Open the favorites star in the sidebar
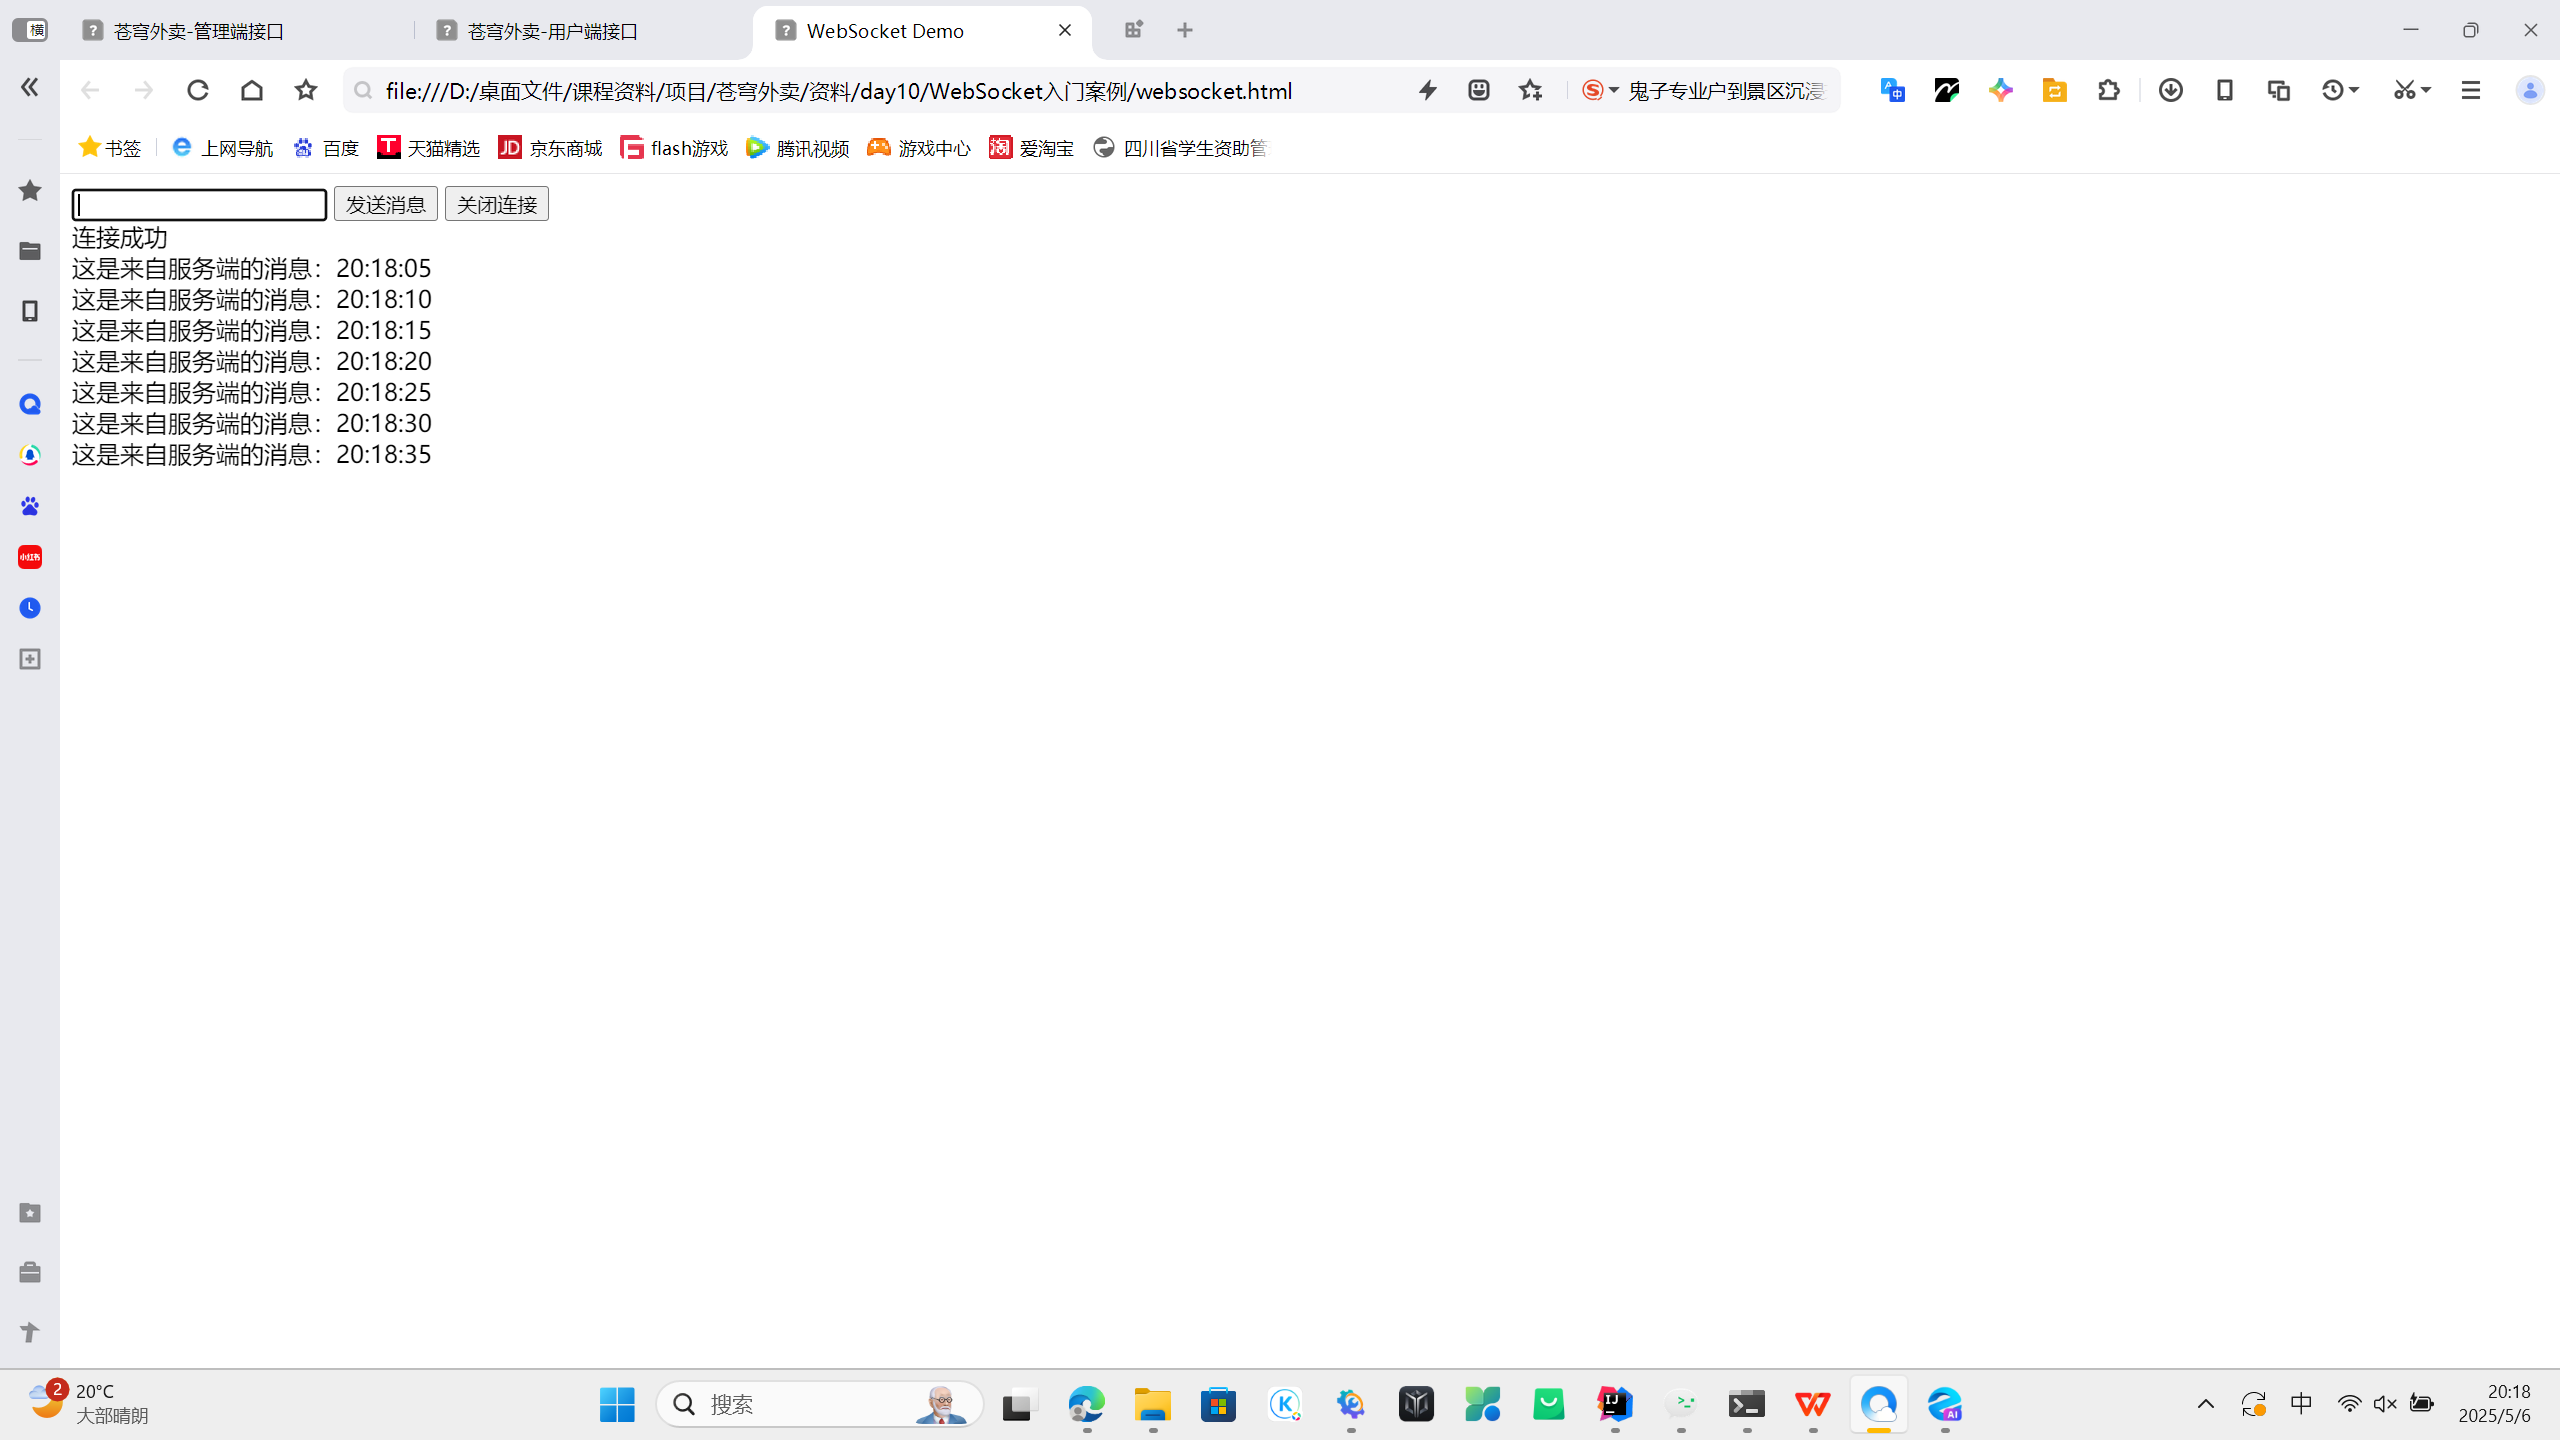The image size is (2560, 1440). point(30,190)
